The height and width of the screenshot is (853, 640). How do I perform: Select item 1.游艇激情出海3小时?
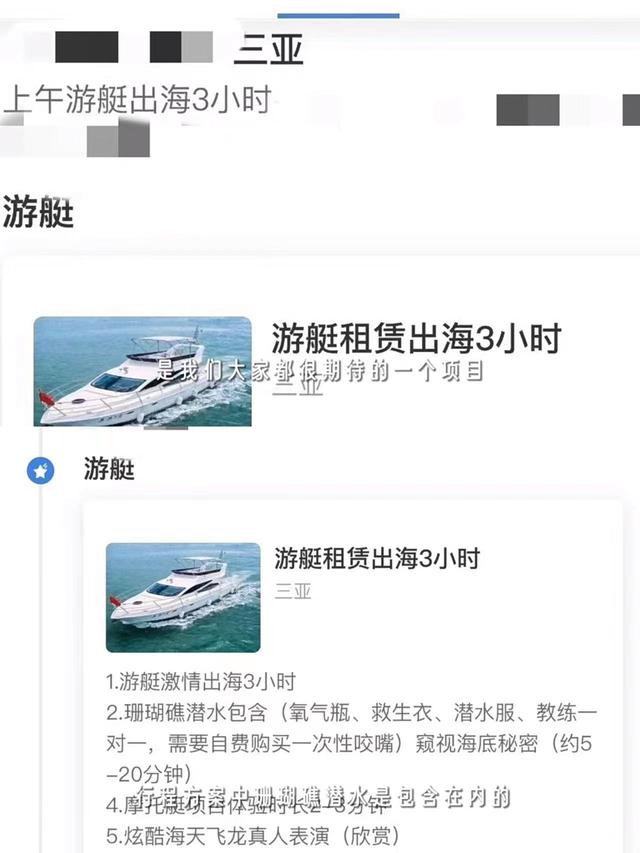201,681
